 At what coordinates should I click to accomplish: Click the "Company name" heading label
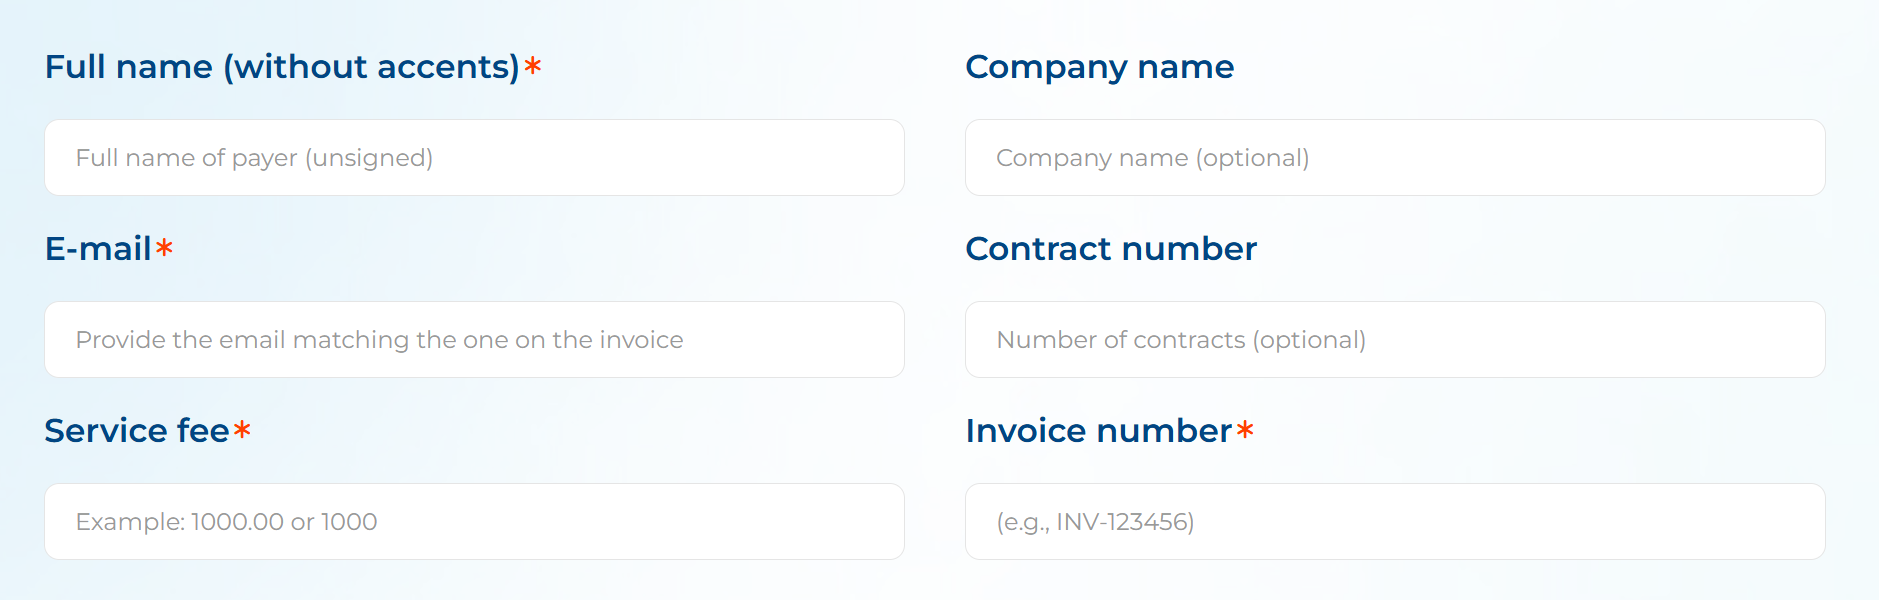(1099, 67)
